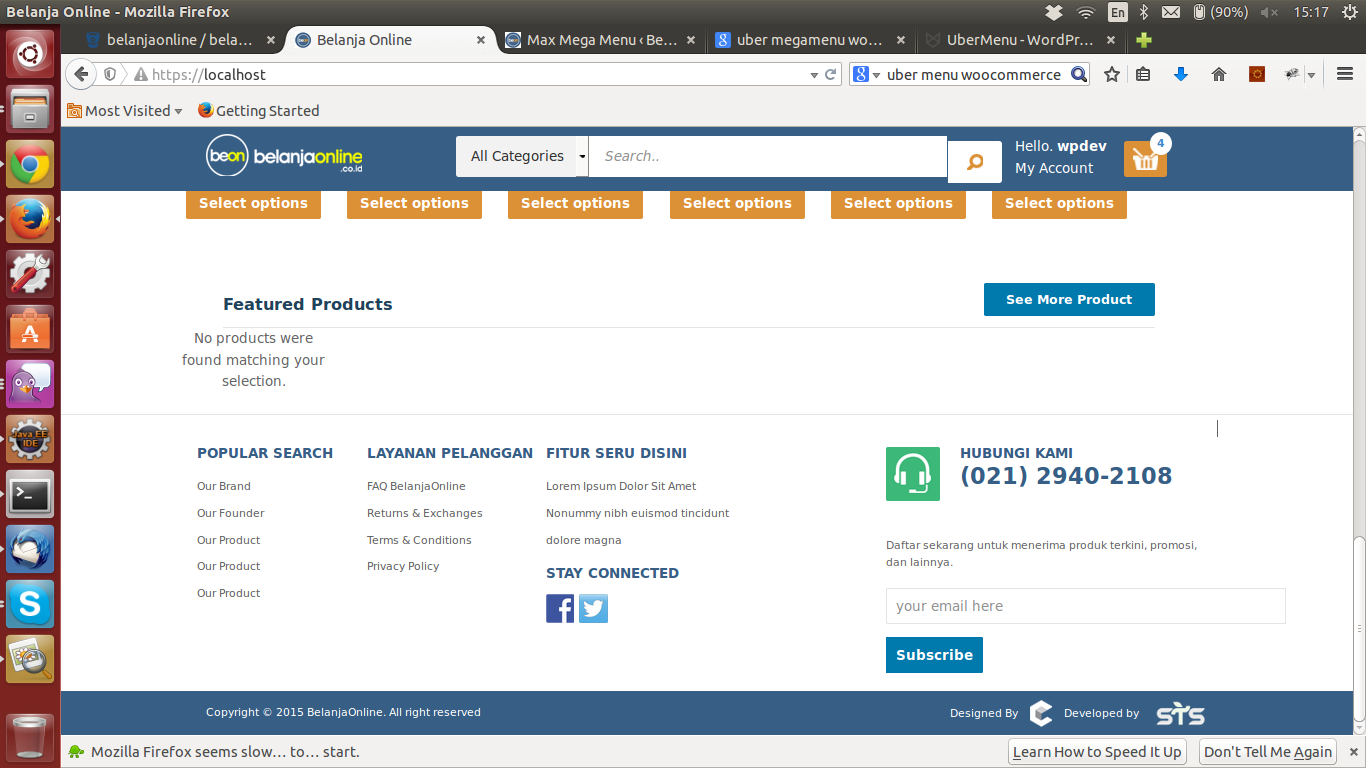This screenshot has height=768, width=1366.
Task: Open the Returns & Exchanges link
Action: pyautogui.click(x=424, y=513)
